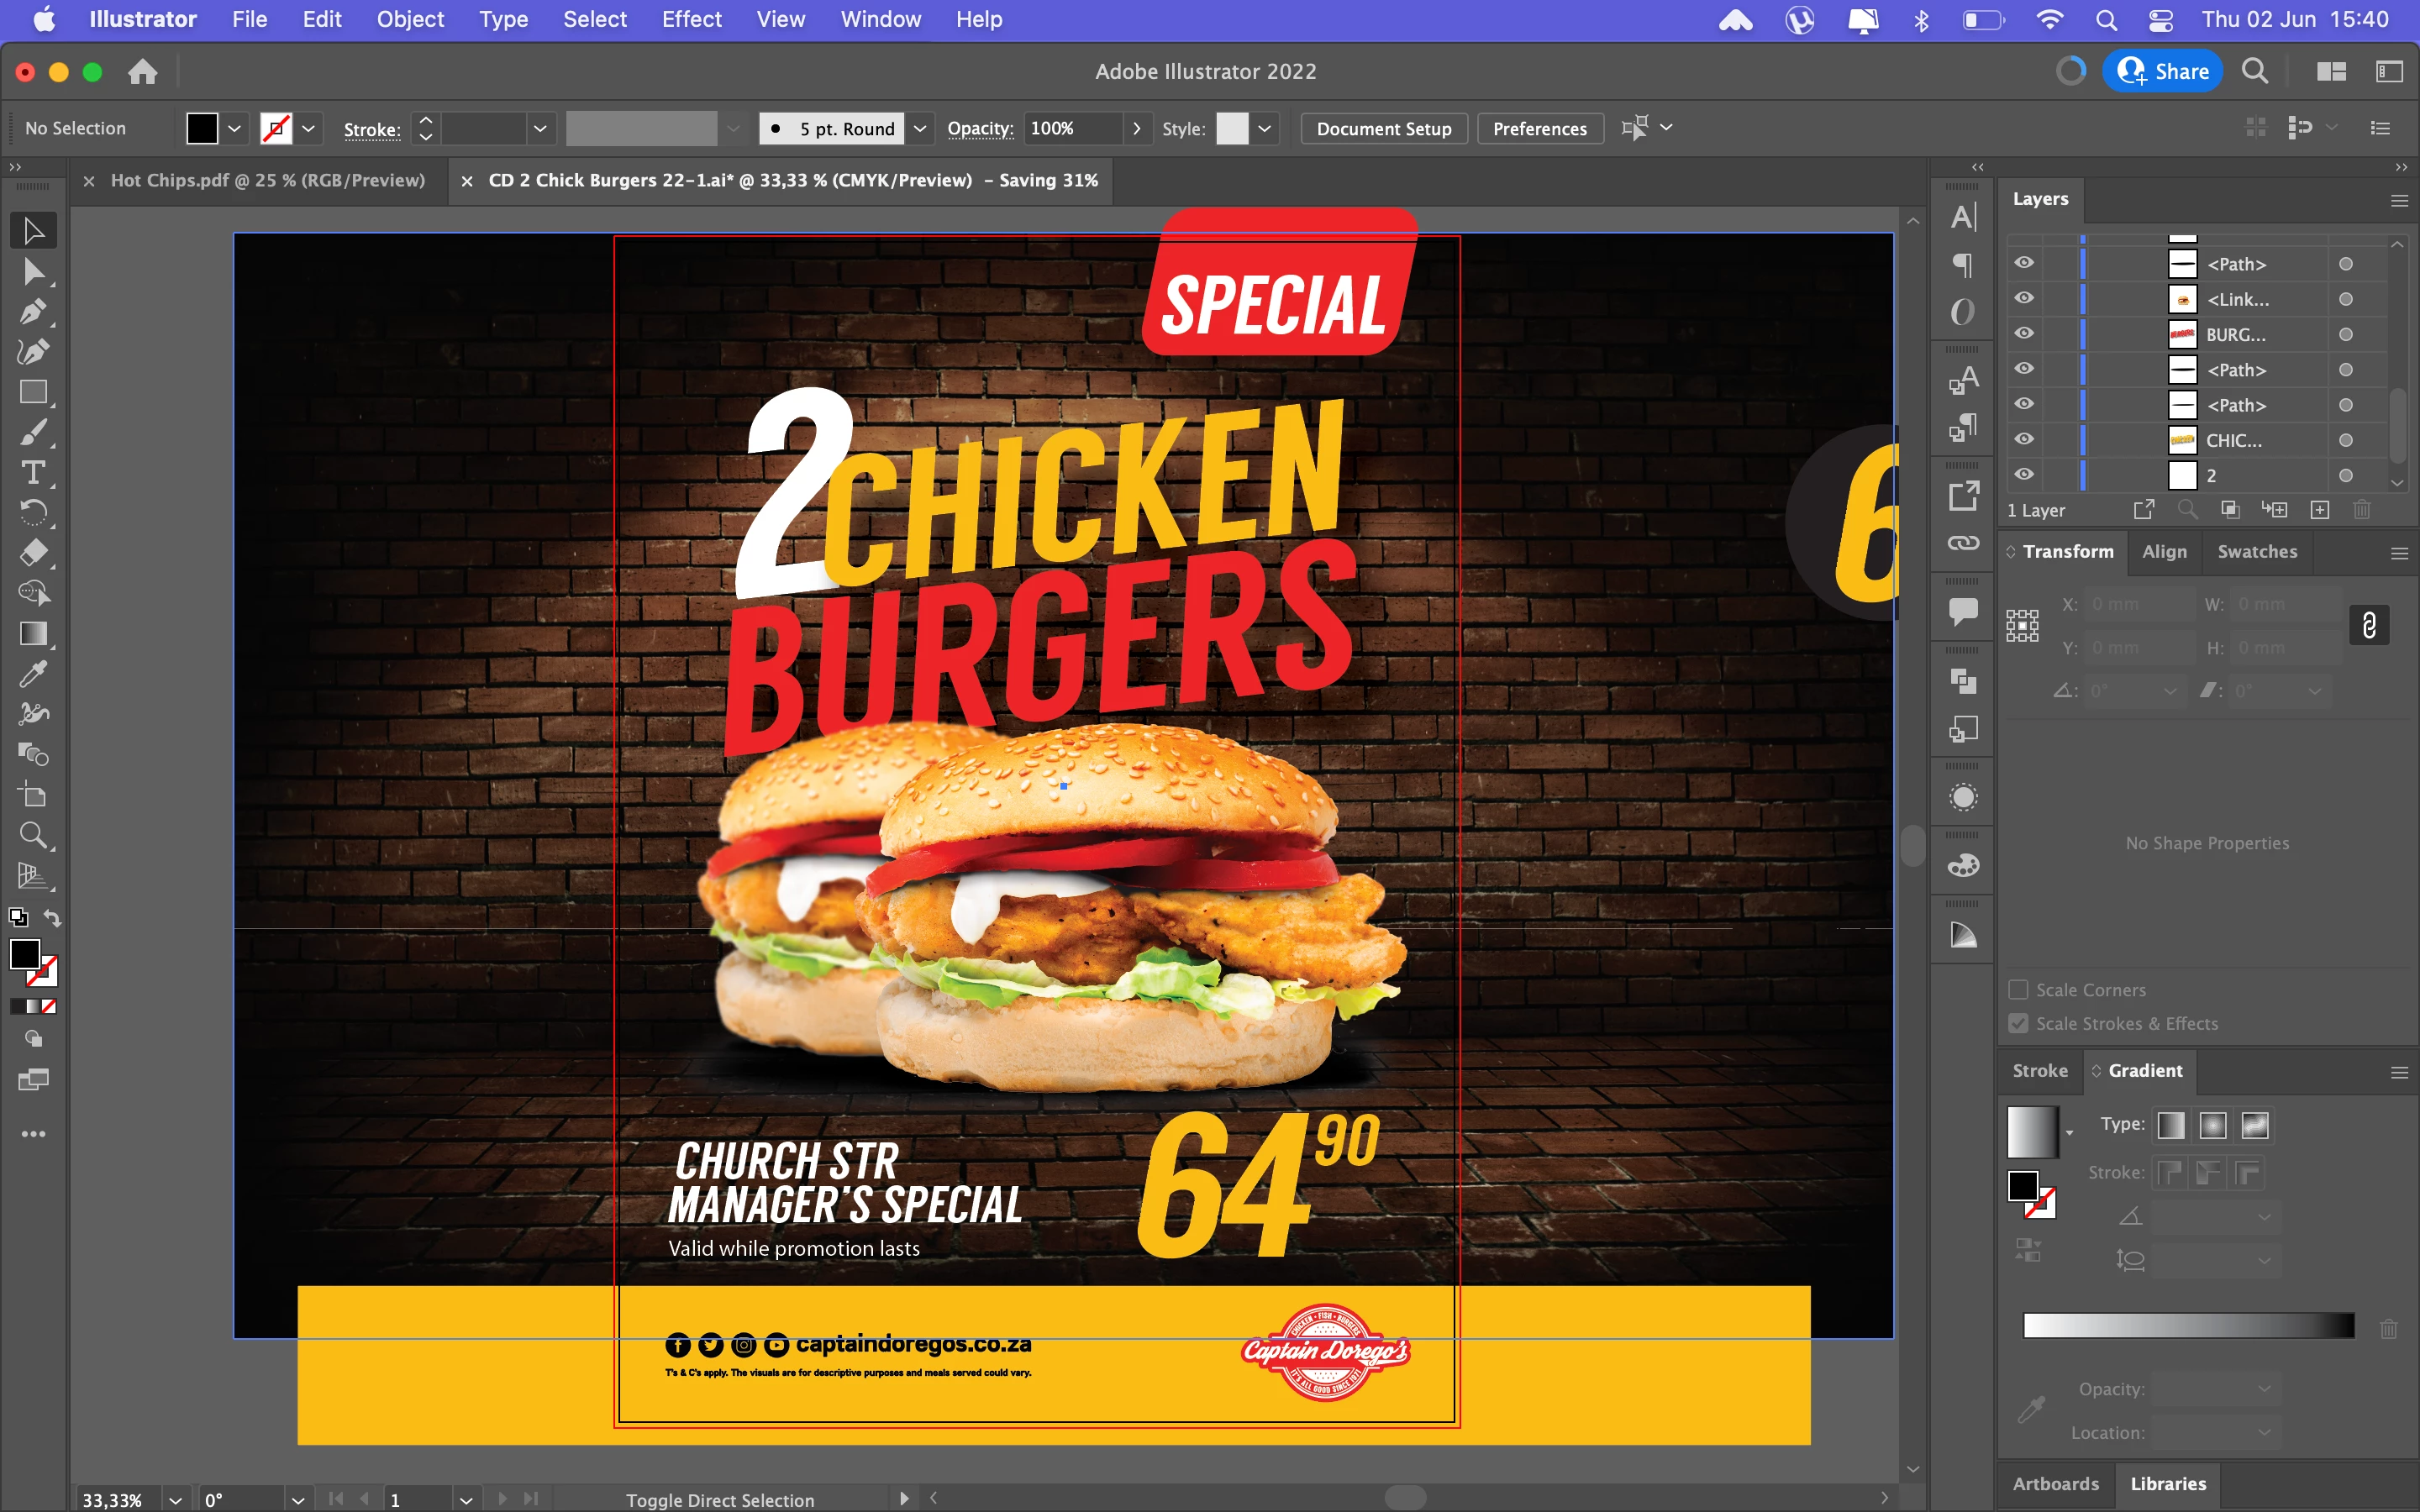Screen dimensions: 2420x1512
Task: Select the Eyedropper tool
Action: point(33,674)
